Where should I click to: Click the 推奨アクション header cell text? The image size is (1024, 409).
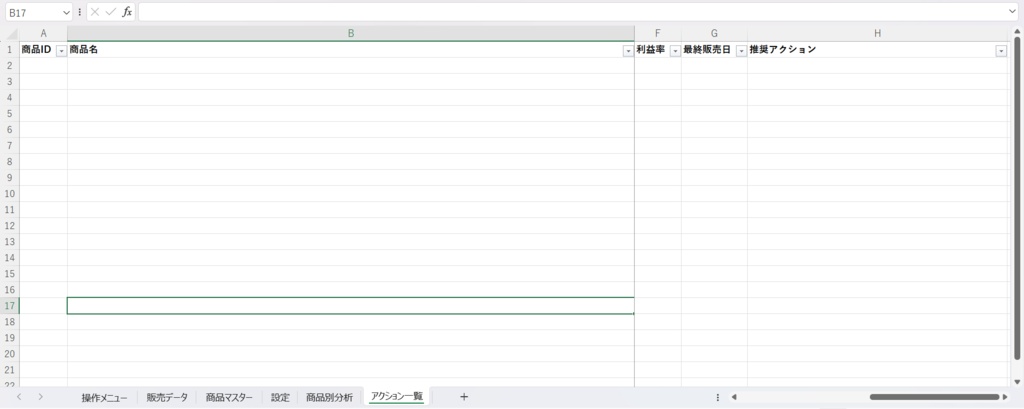[782, 50]
